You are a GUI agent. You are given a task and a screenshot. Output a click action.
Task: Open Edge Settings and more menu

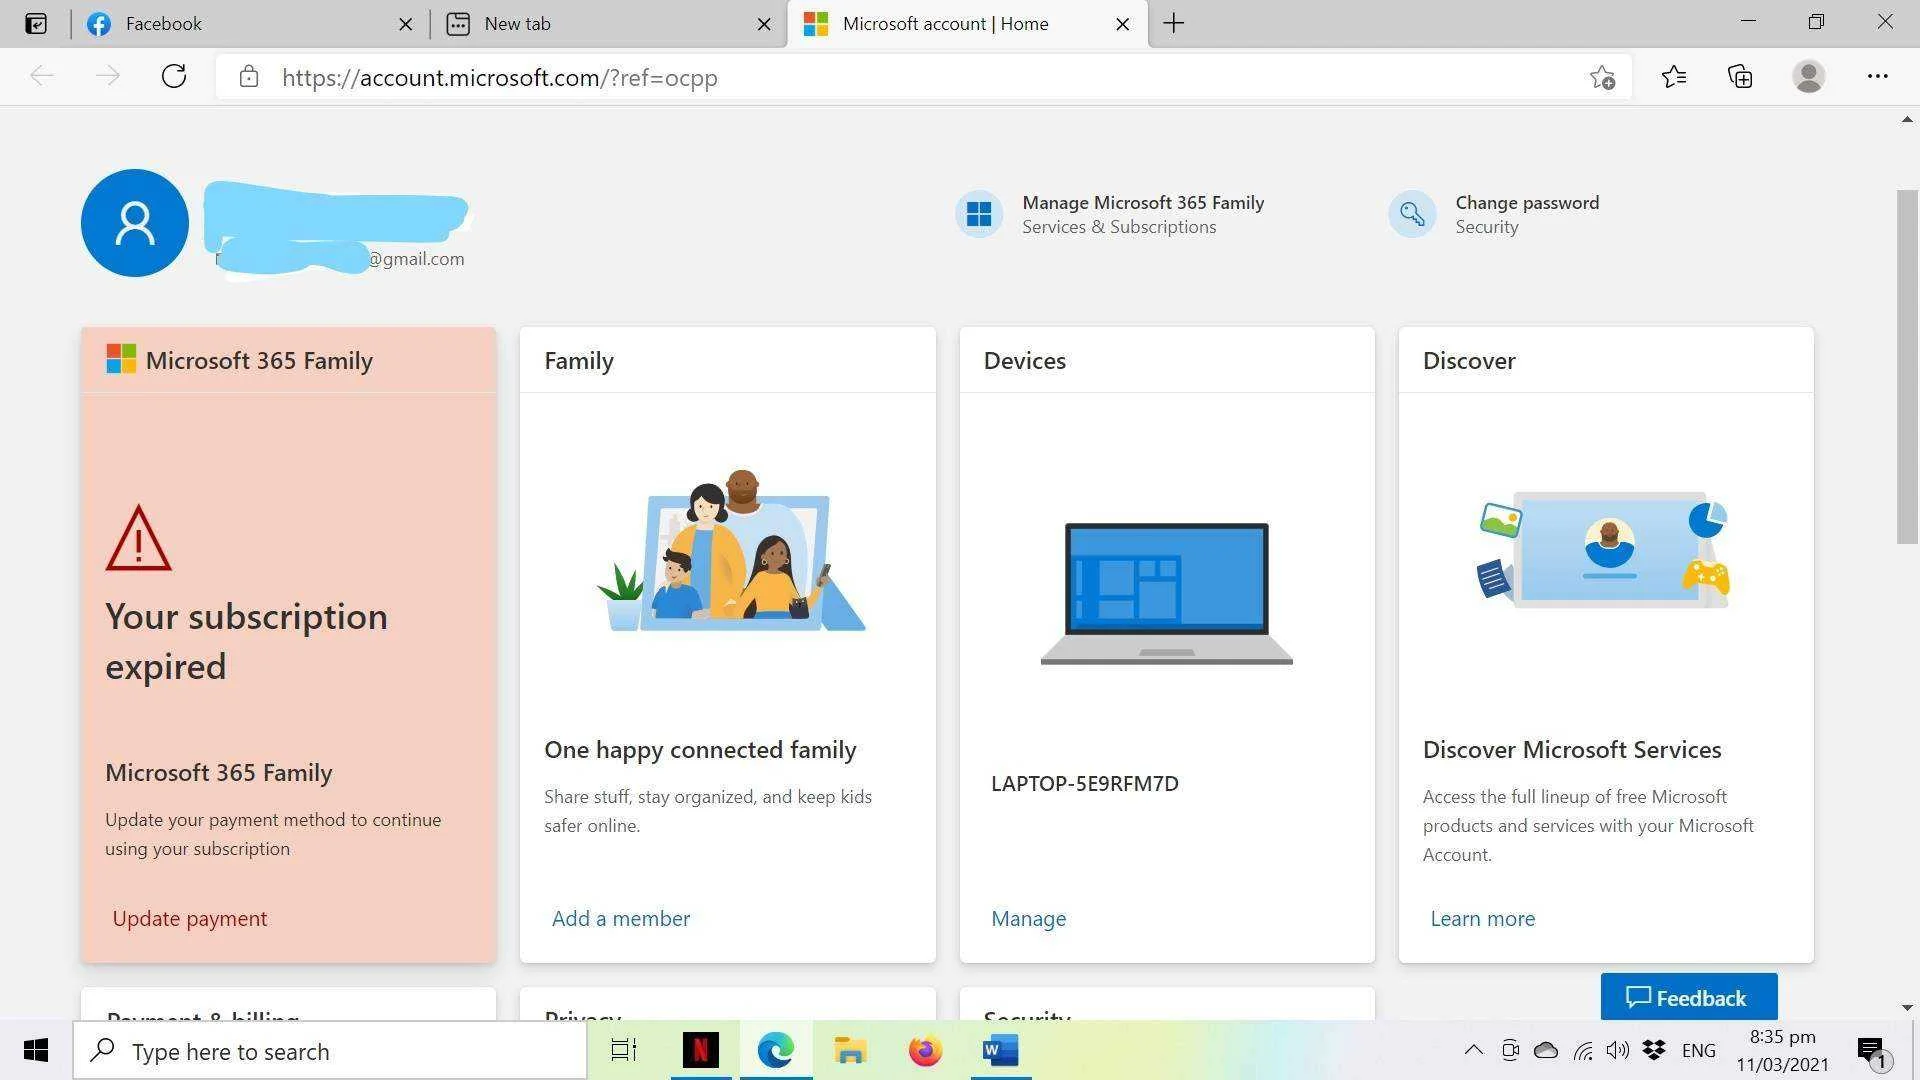(1877, 77)
